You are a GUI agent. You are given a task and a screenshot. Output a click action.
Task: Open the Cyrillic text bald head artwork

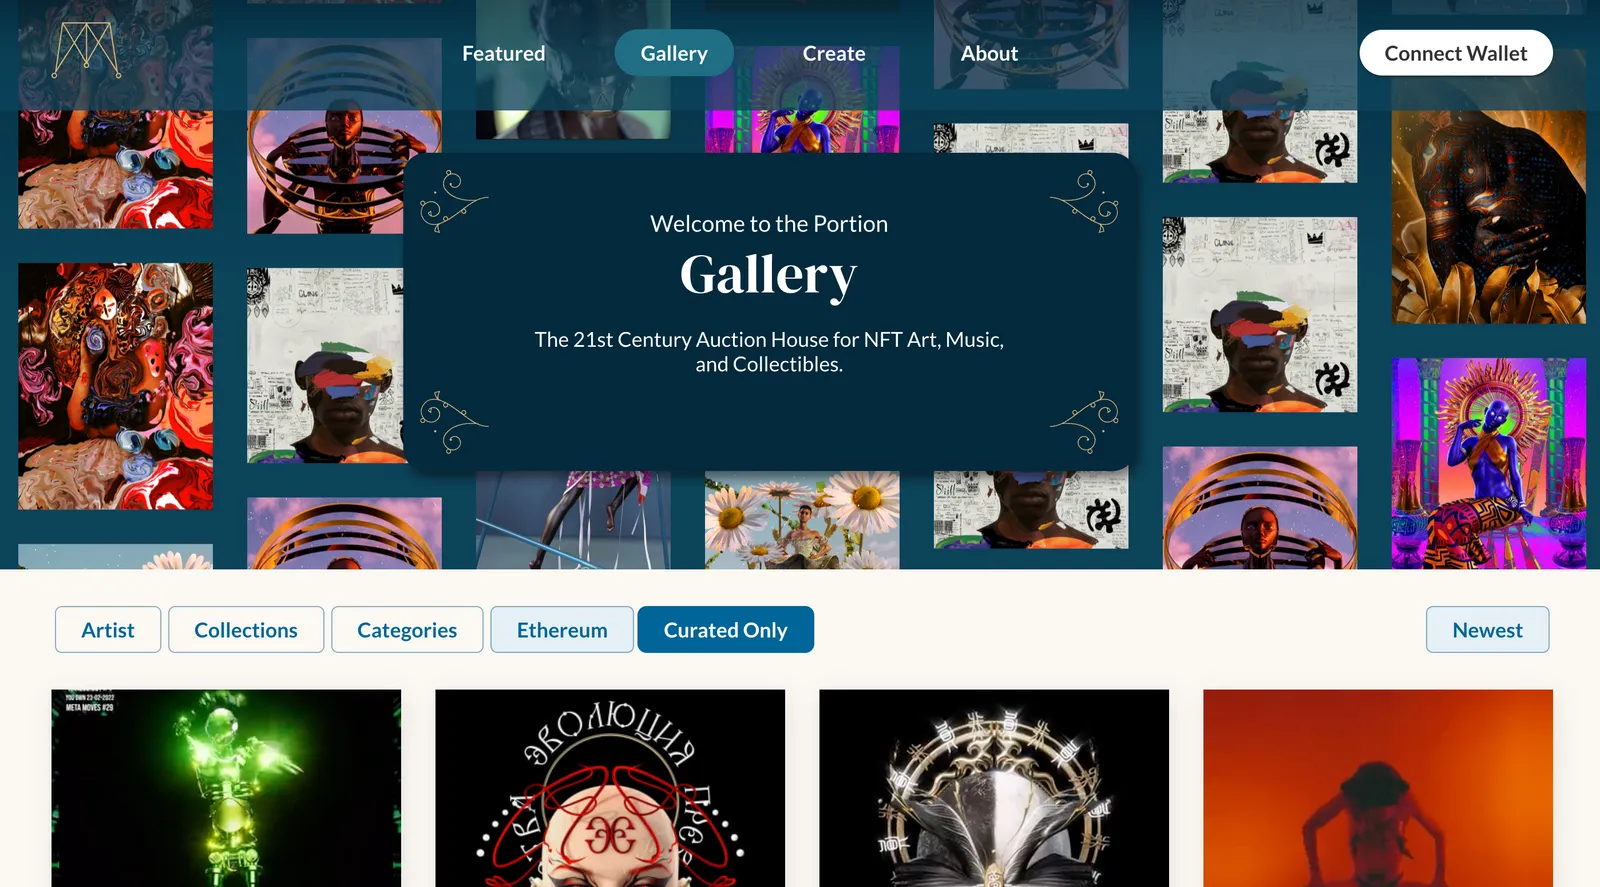(x=610, y=788)
